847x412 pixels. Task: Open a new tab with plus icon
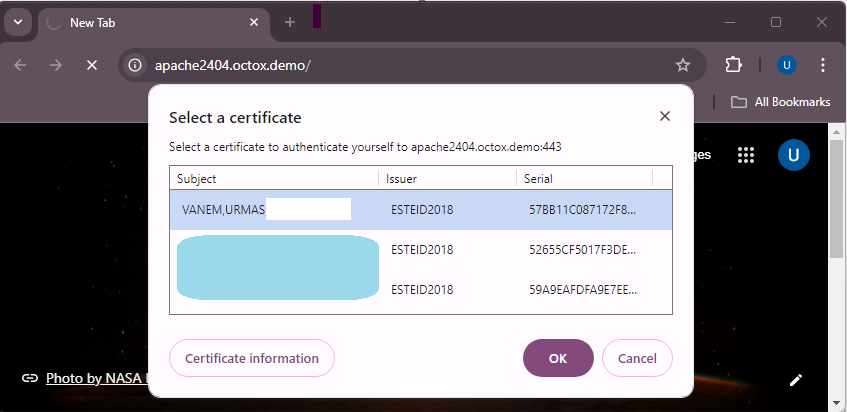click(x=290, y=22)
